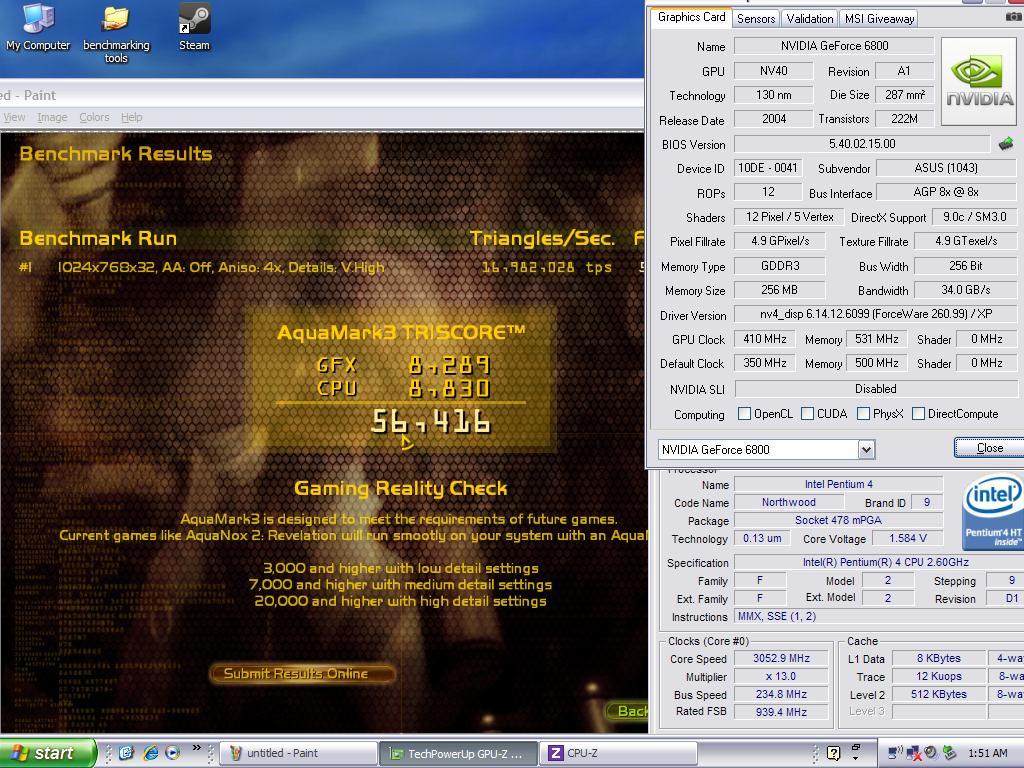Click the Core Speed value 3052.9 MHz
This screenshot has width=1024, height=768.
pos(781,658)
